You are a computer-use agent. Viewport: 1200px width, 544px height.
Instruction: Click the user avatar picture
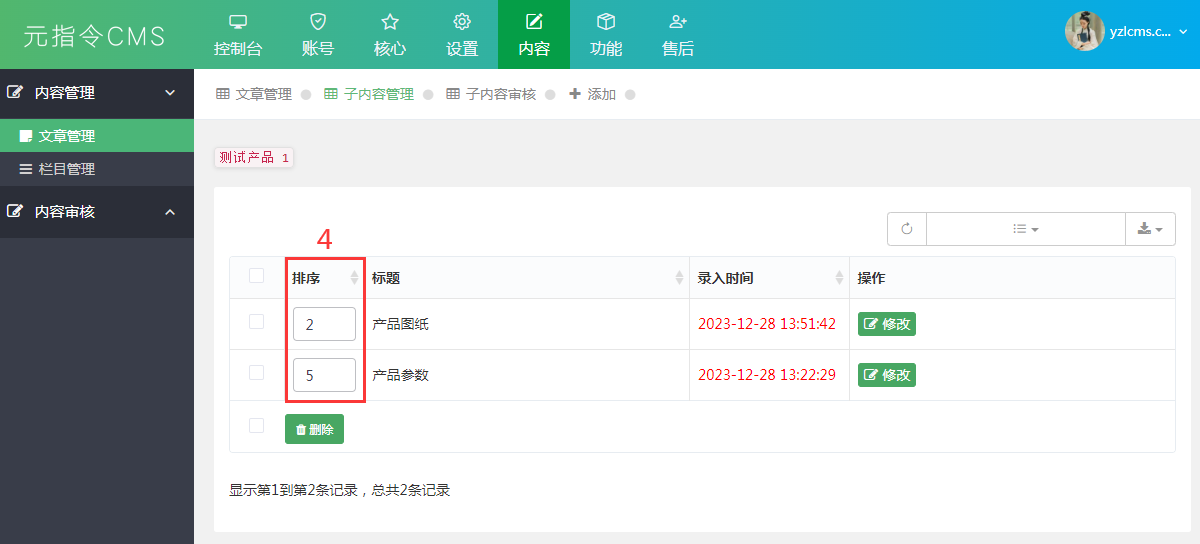click(1084, 31)
